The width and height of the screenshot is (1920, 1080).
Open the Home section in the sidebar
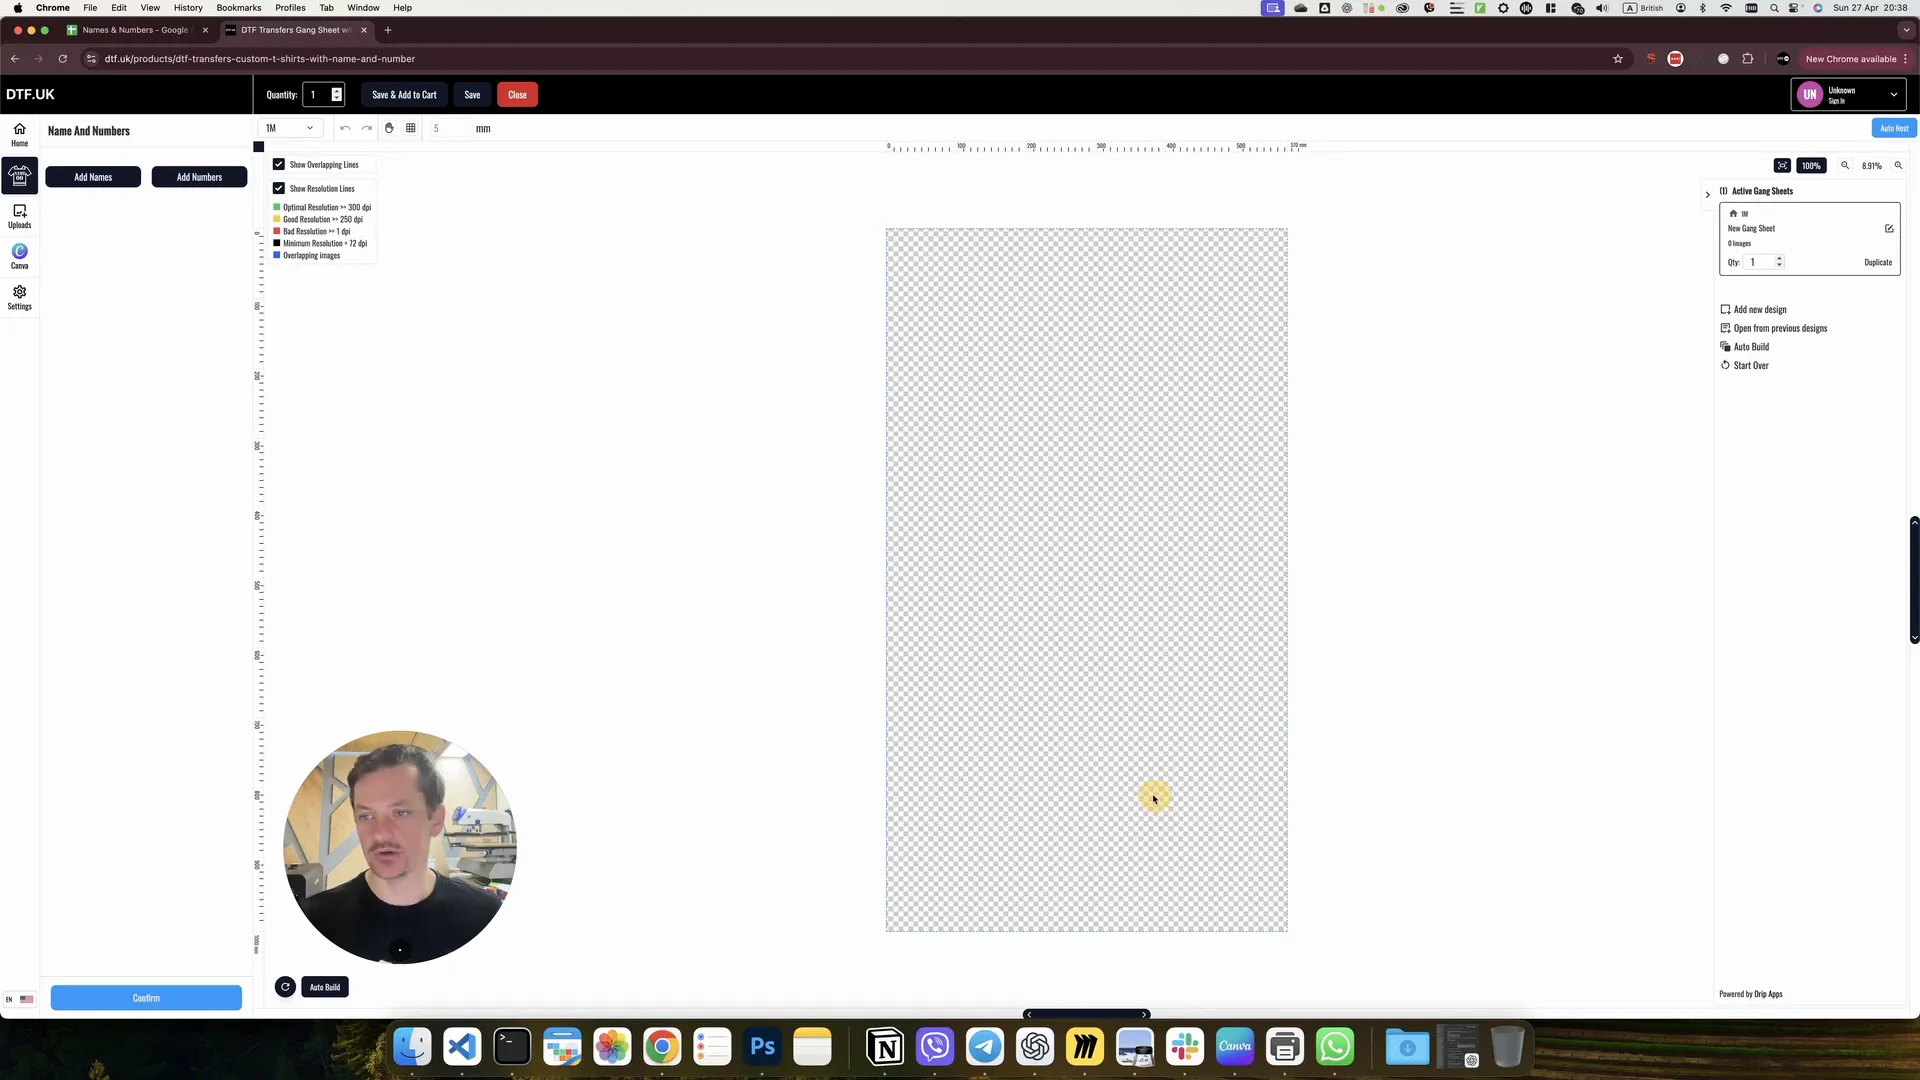19,134
